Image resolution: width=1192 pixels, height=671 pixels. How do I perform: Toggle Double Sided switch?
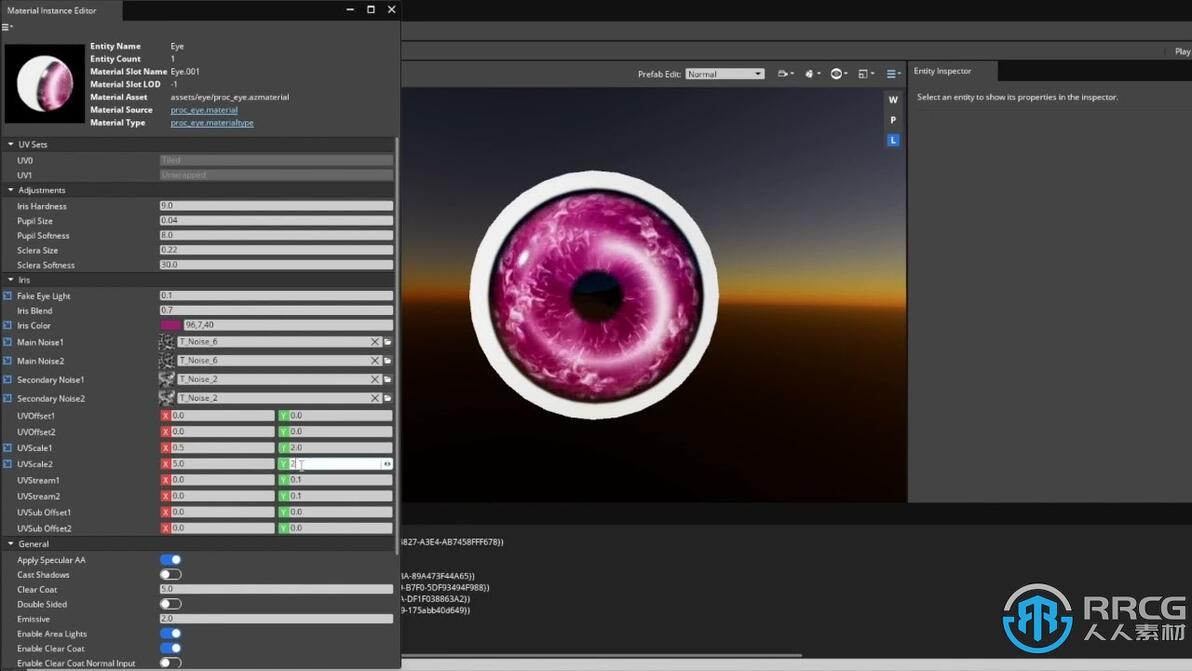pyautogui.click(x=170, y=604)
